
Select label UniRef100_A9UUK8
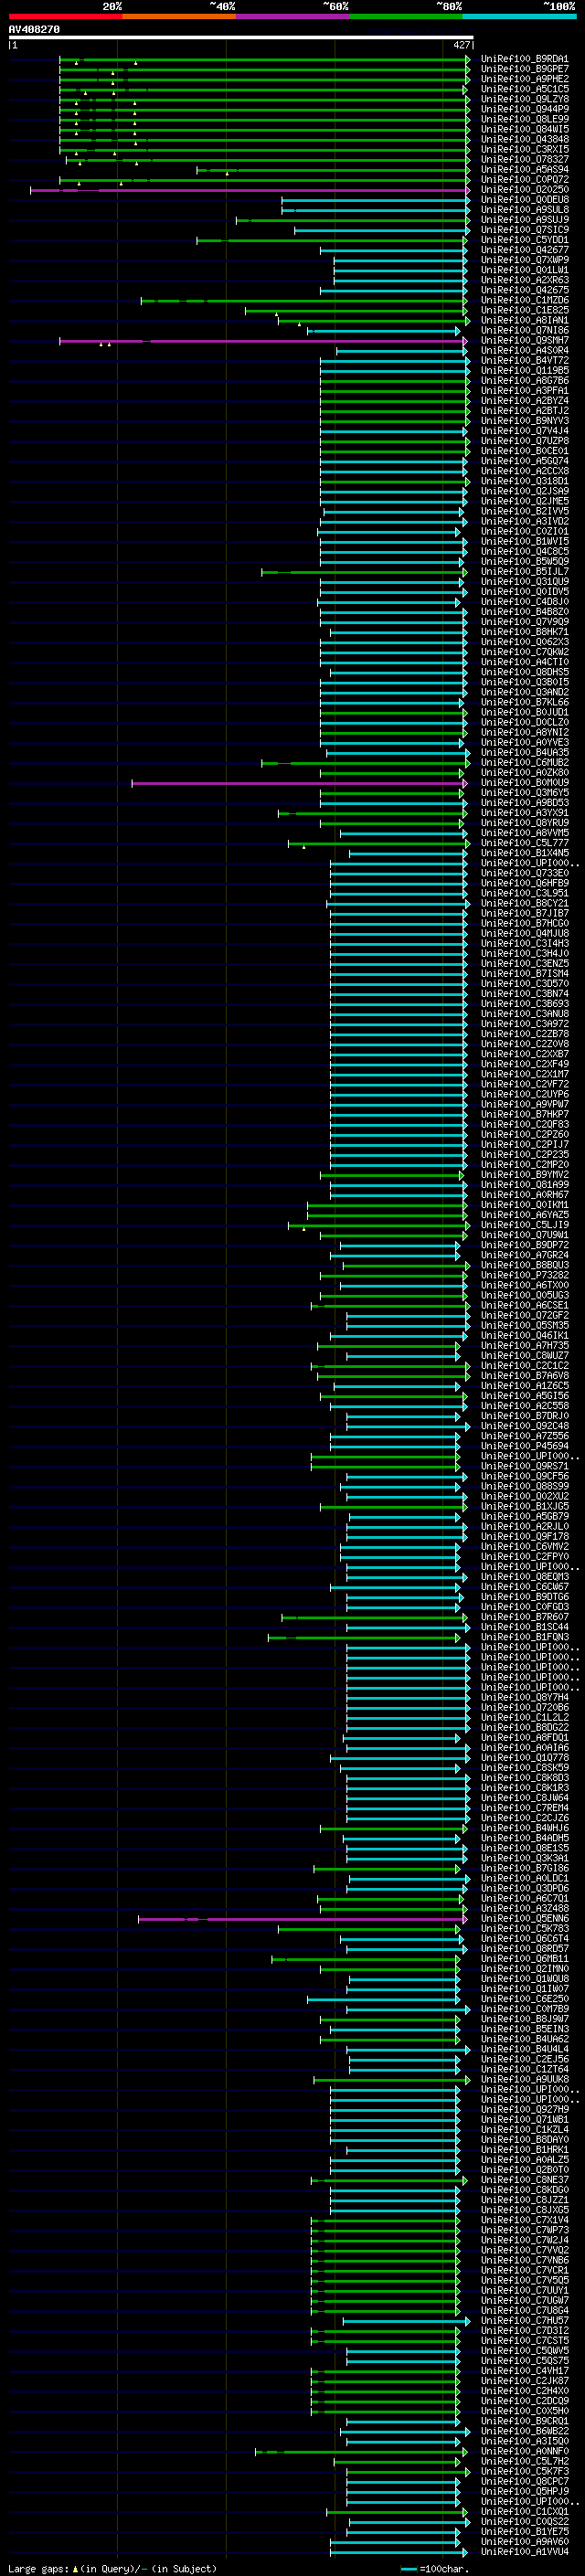(x=524, y=2079)
